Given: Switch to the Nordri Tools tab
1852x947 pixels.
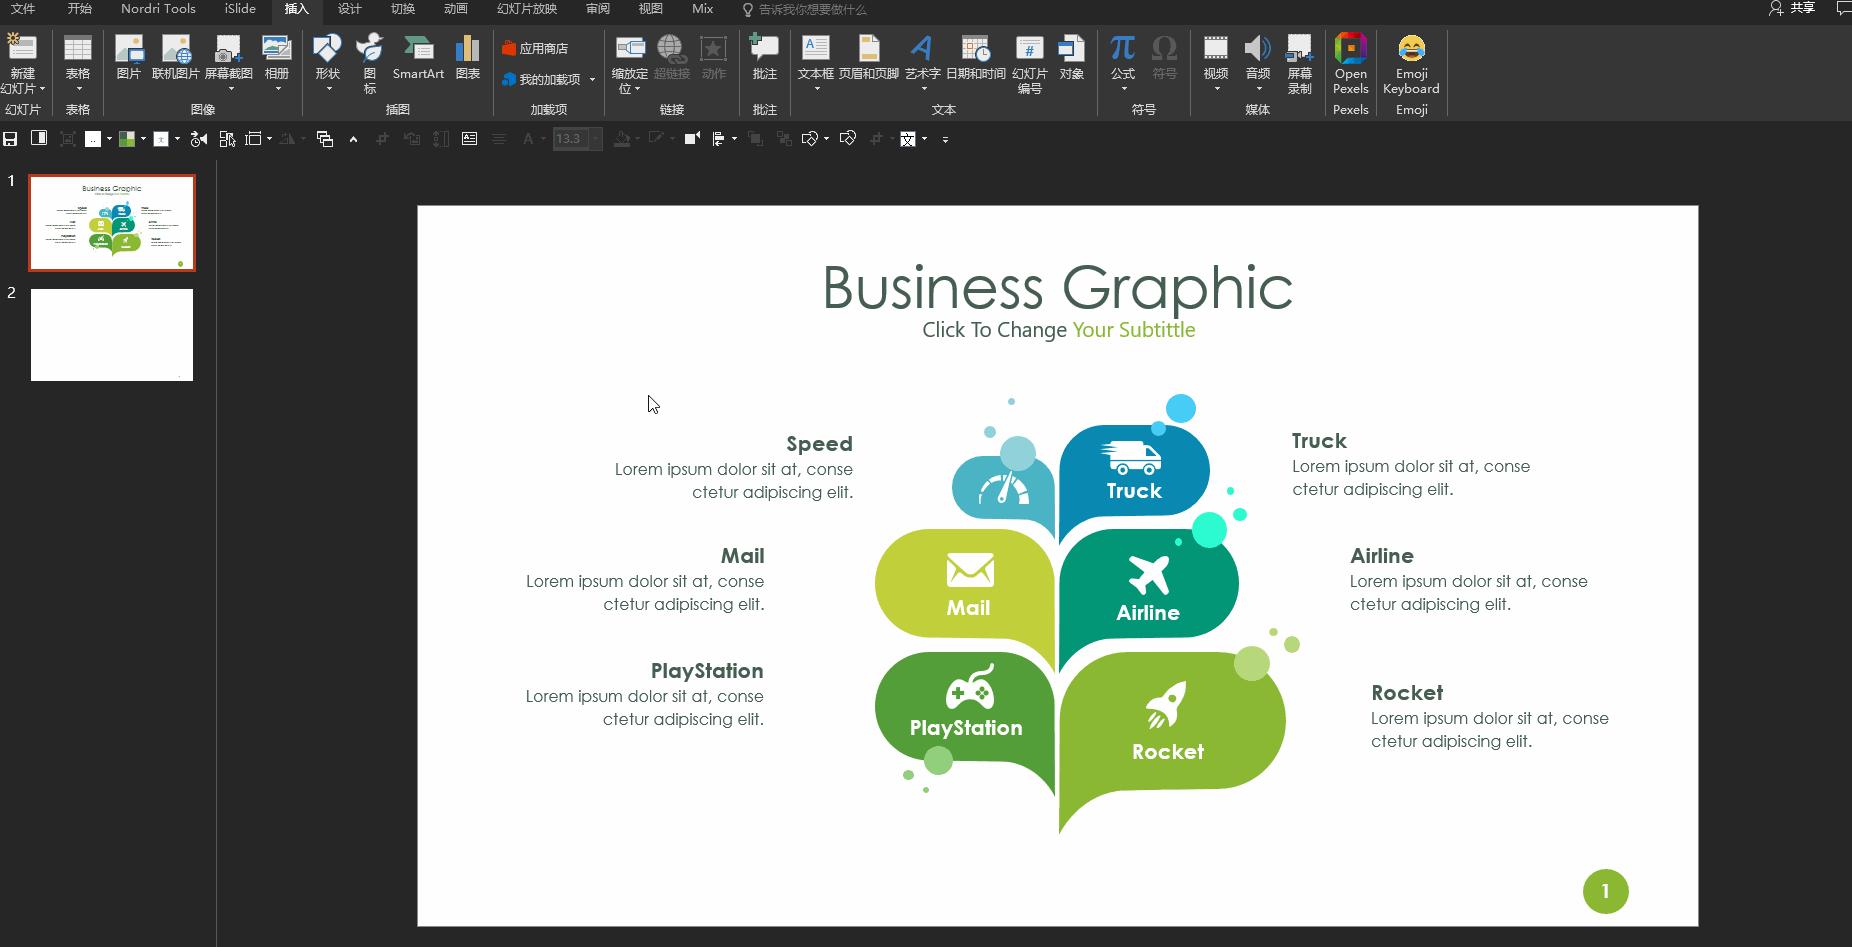Looking at the screenshot, I should [158, 9].
